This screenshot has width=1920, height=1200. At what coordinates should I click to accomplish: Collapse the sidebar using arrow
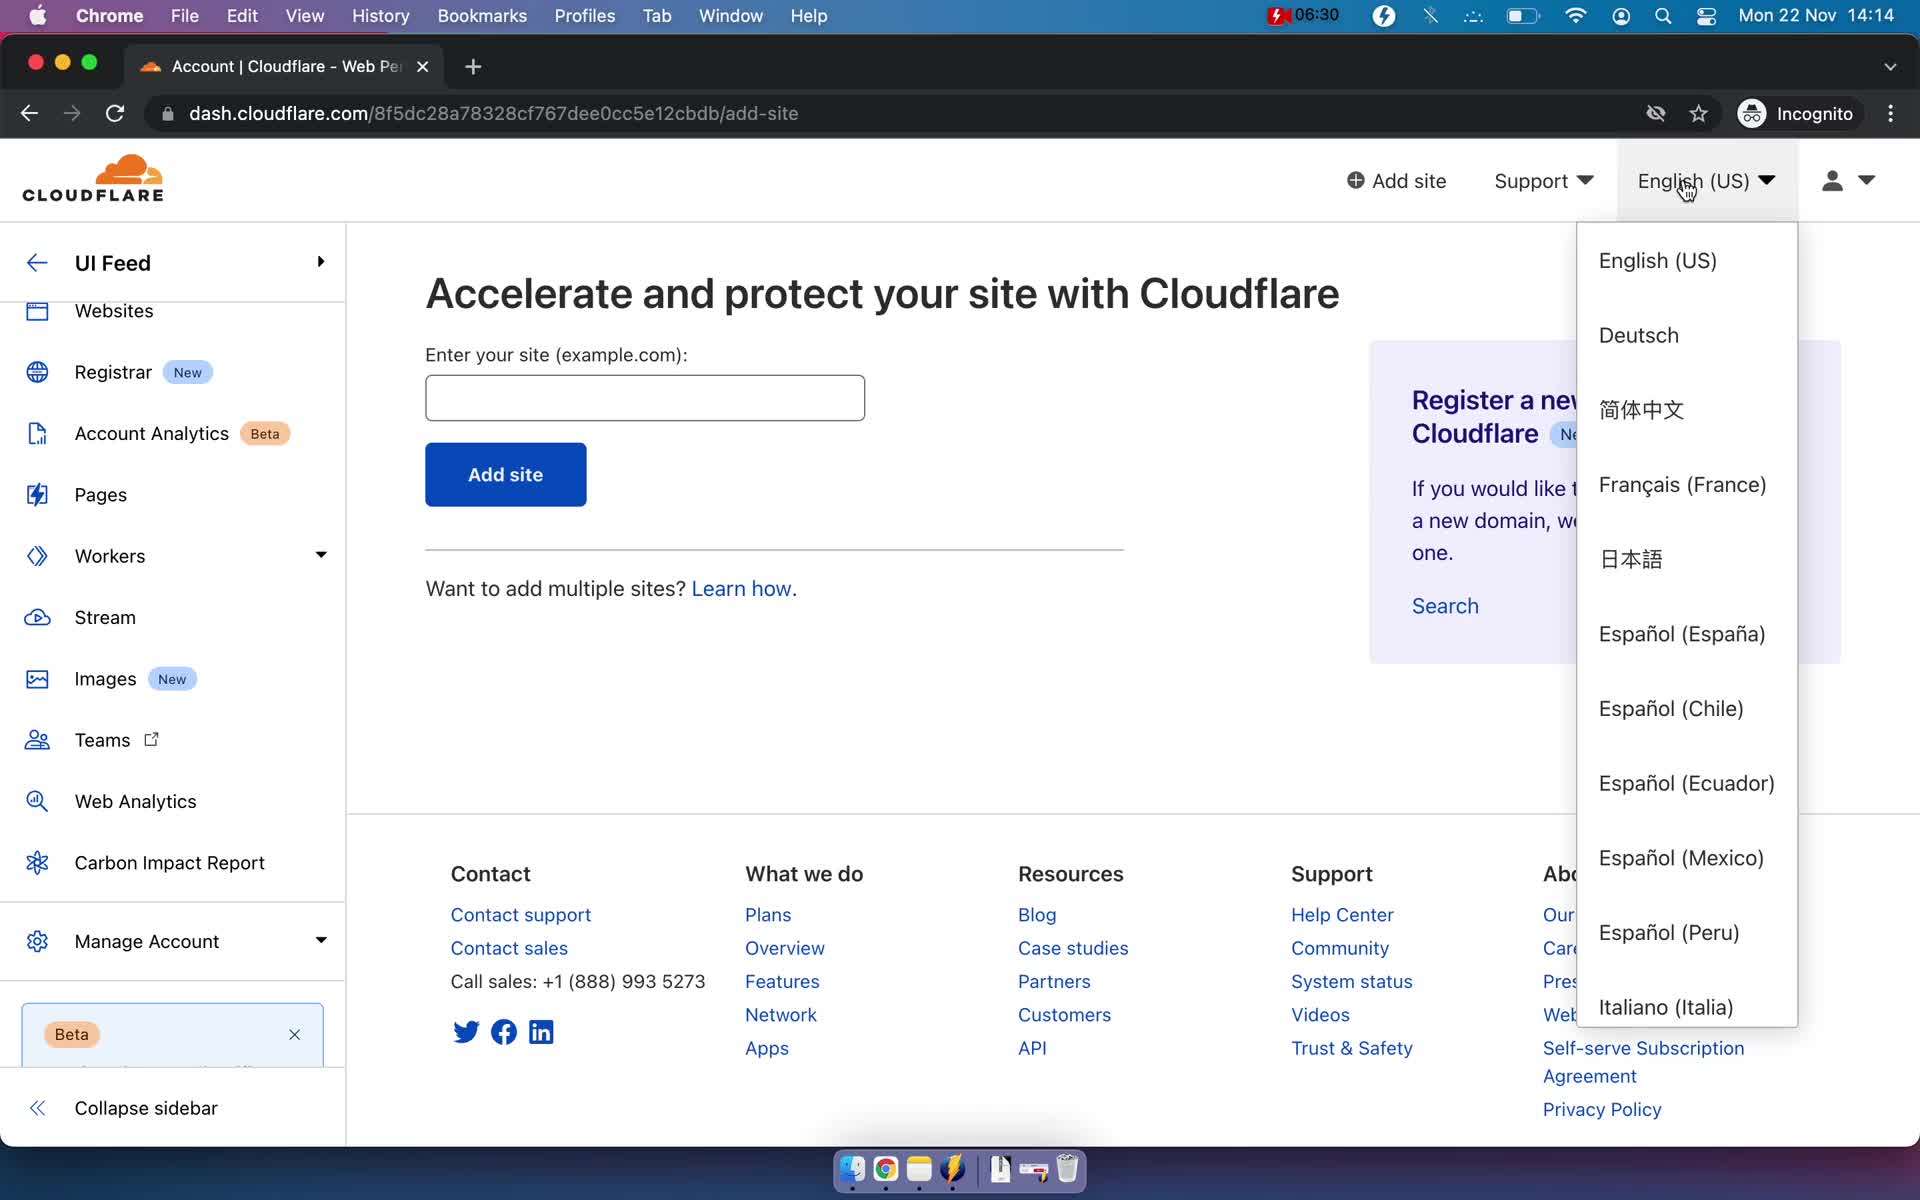point(37,1107)
